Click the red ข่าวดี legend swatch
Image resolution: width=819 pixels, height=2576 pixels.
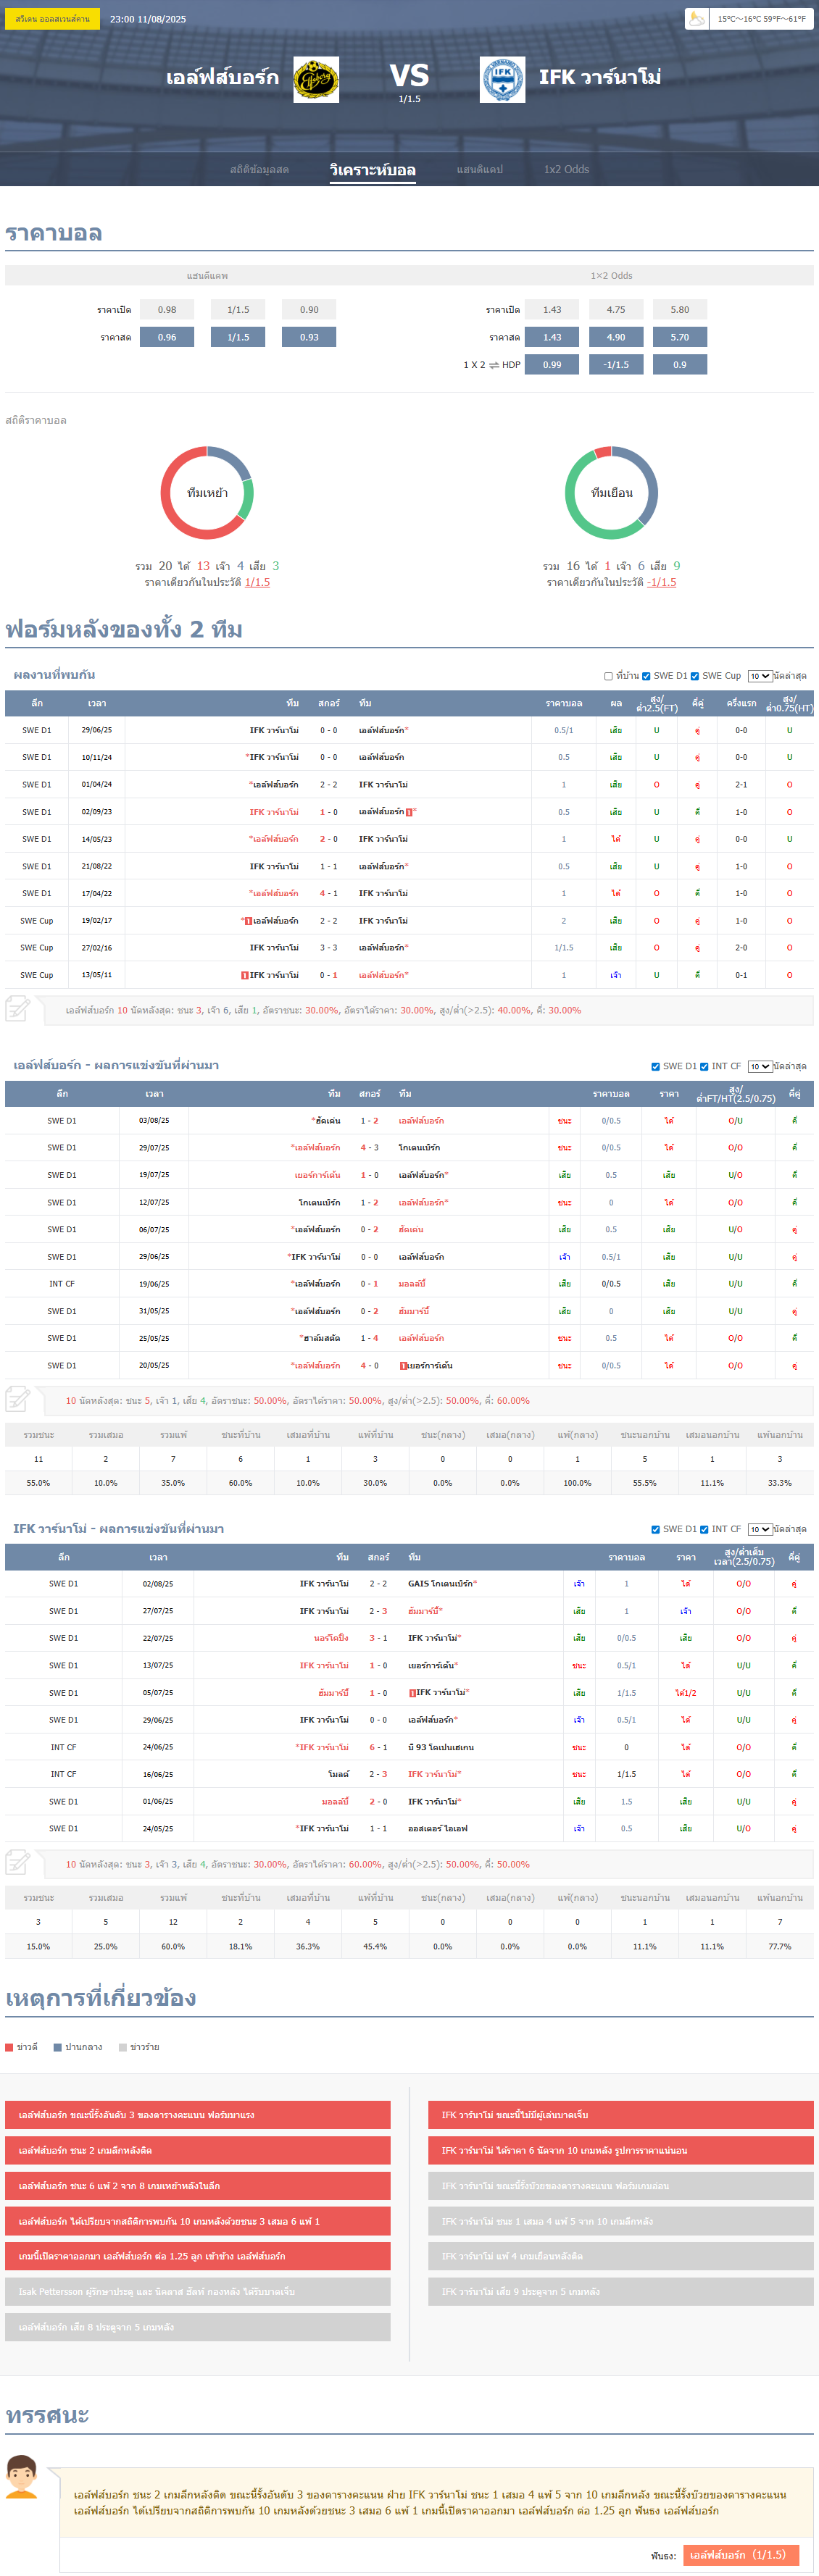tap(9, 2047)
